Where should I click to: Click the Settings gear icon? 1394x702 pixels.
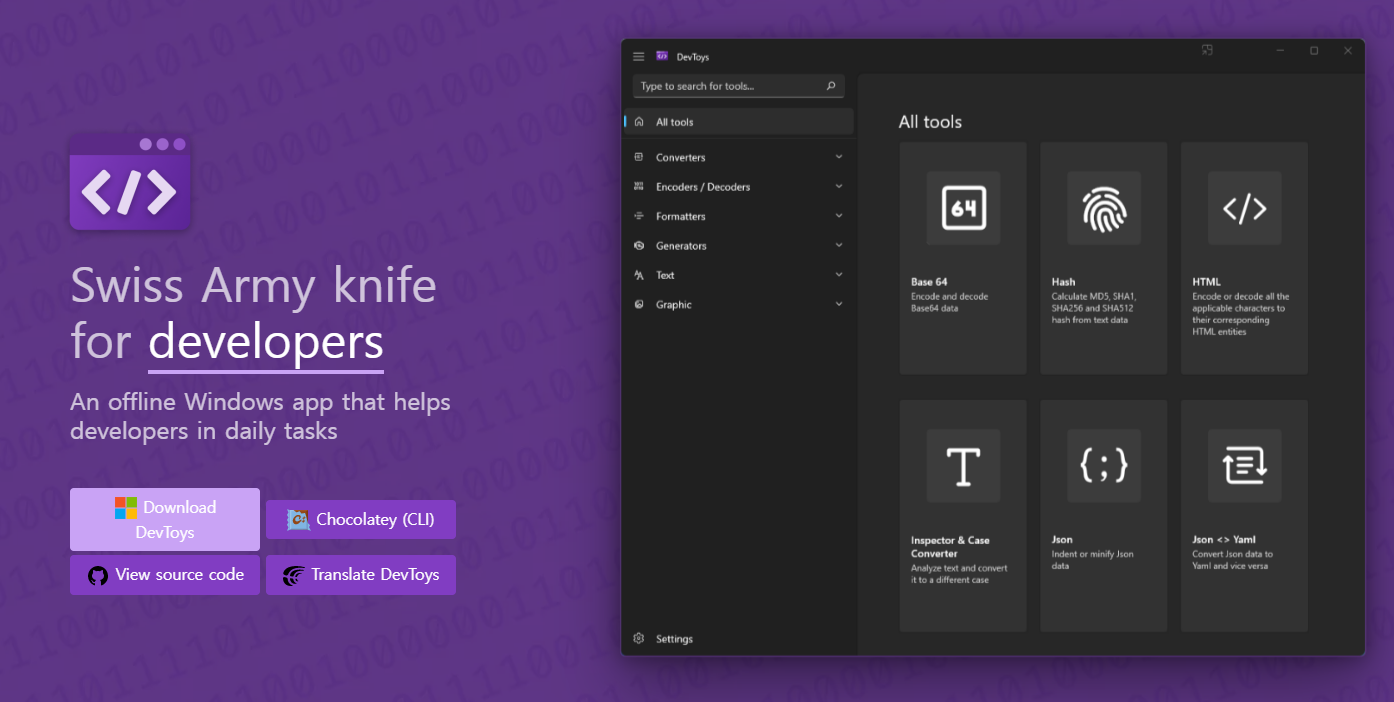[x=639, y=638]
